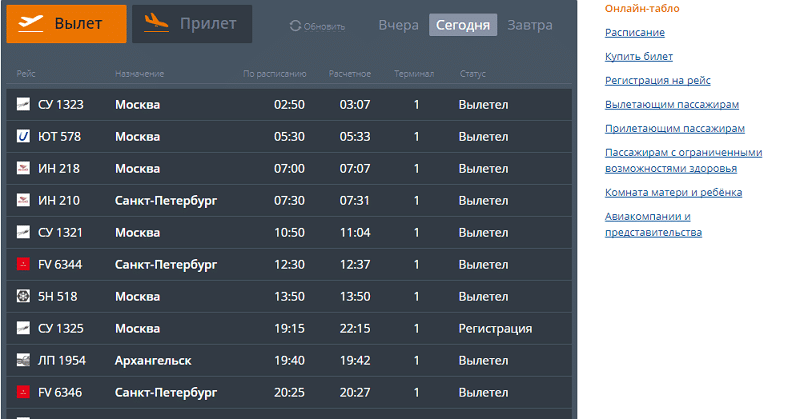Open Пассажирам с ограниченными возможностями здоровья link

tap(684, 160)
